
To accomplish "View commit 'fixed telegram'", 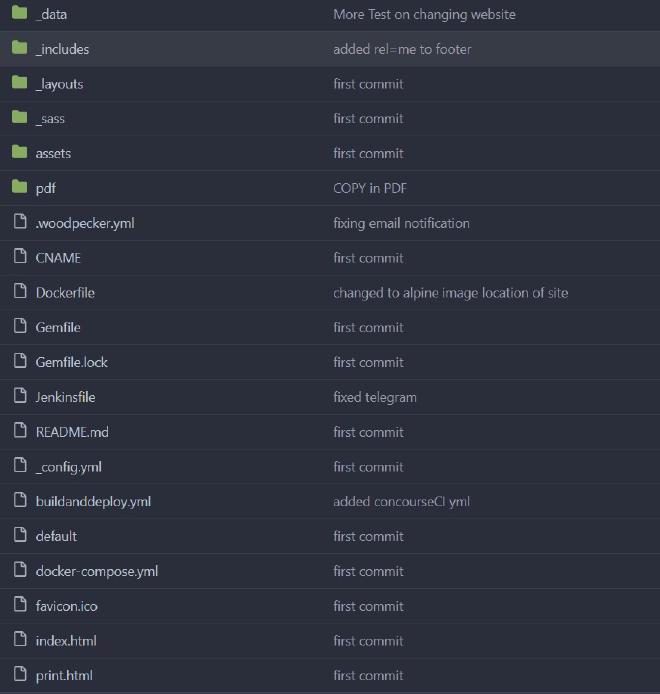I will point(375,397).
